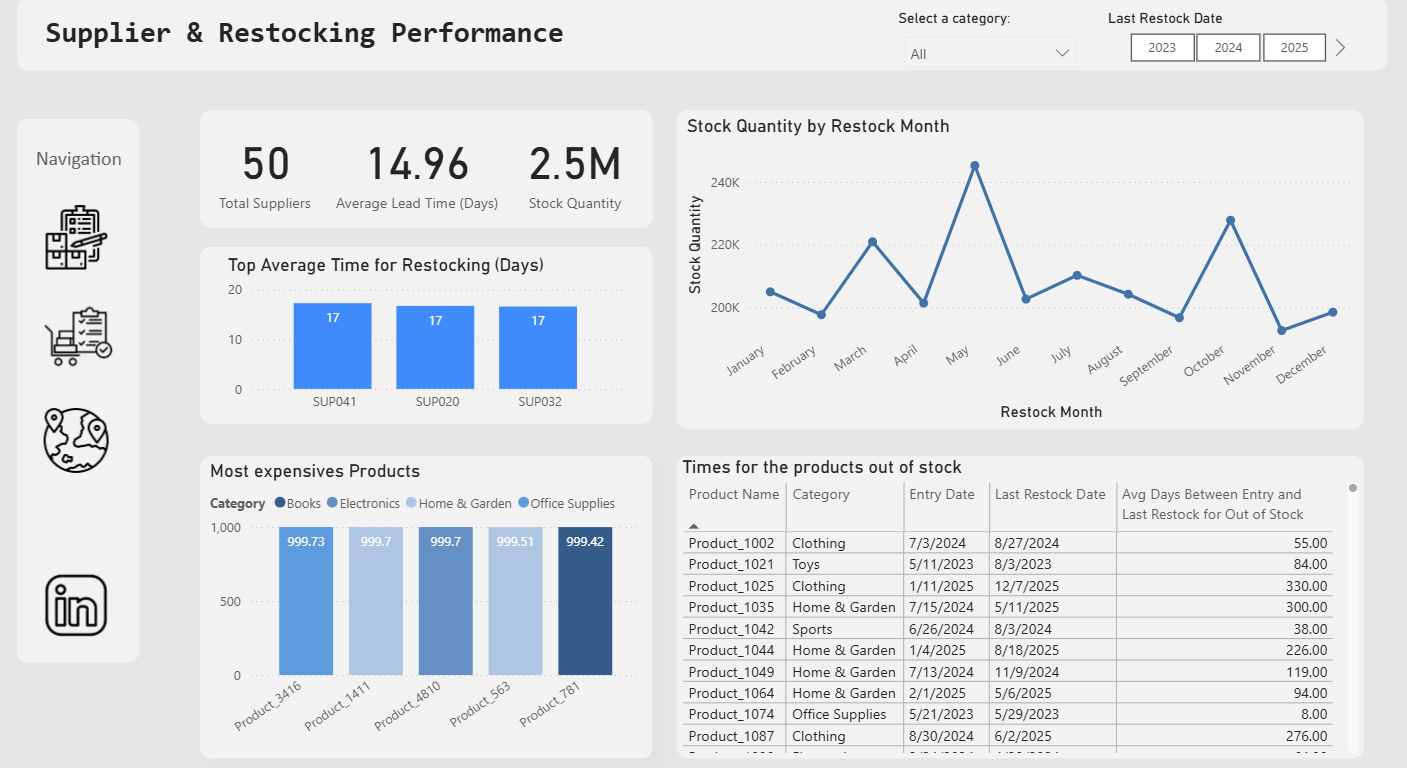Select the Product_4810 bar in expensive products chart
The width and height of the screenshot is (1407, 768).
[x=445, y=601]
